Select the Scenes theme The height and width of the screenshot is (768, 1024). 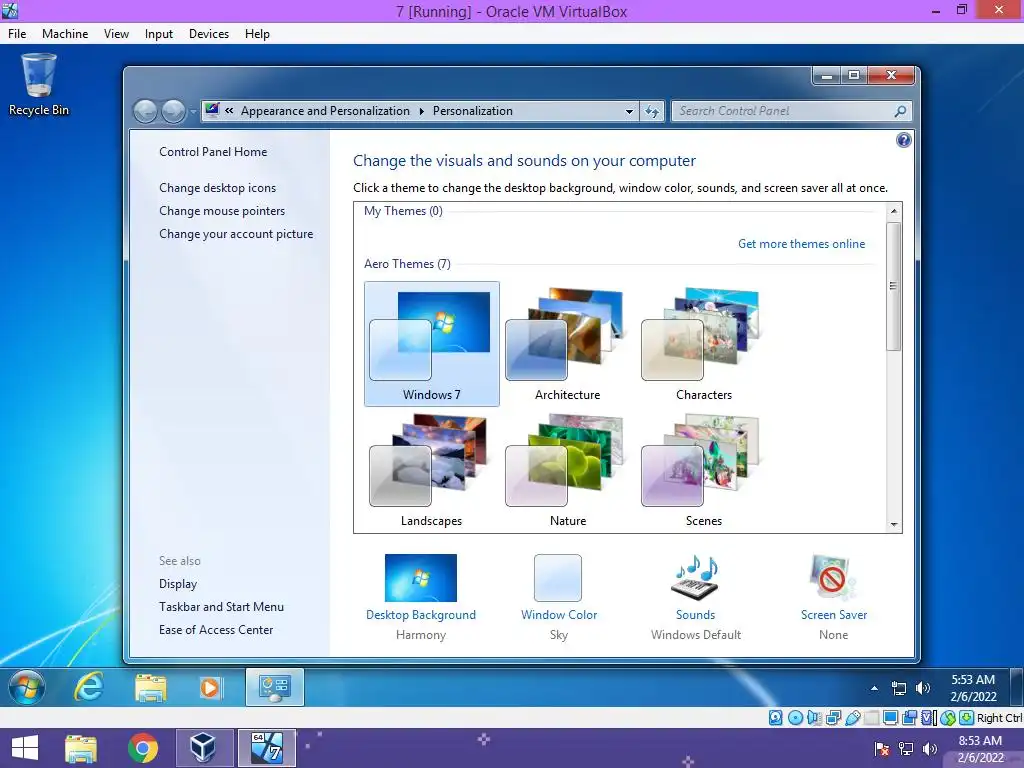point(703,470)
